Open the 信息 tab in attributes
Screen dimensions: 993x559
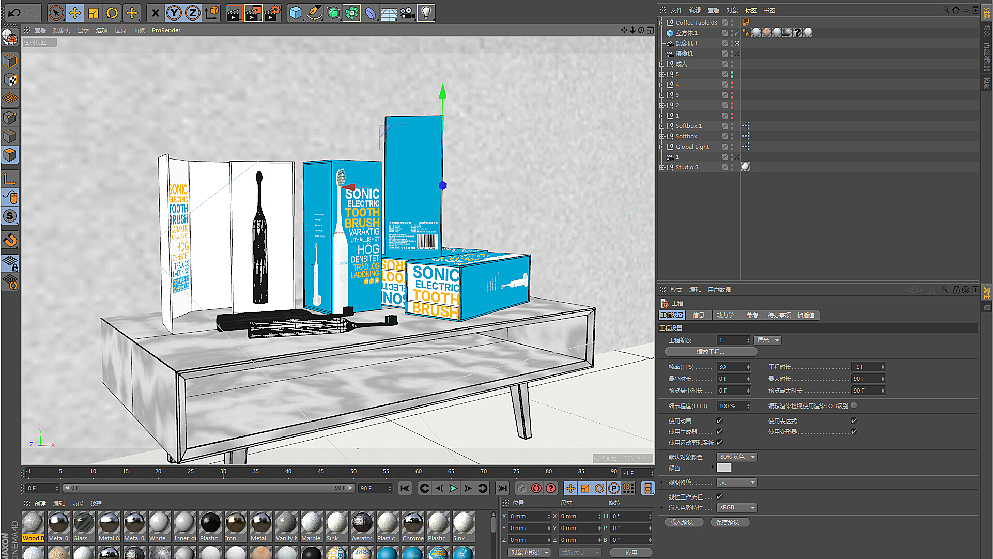tap(699, 315)
